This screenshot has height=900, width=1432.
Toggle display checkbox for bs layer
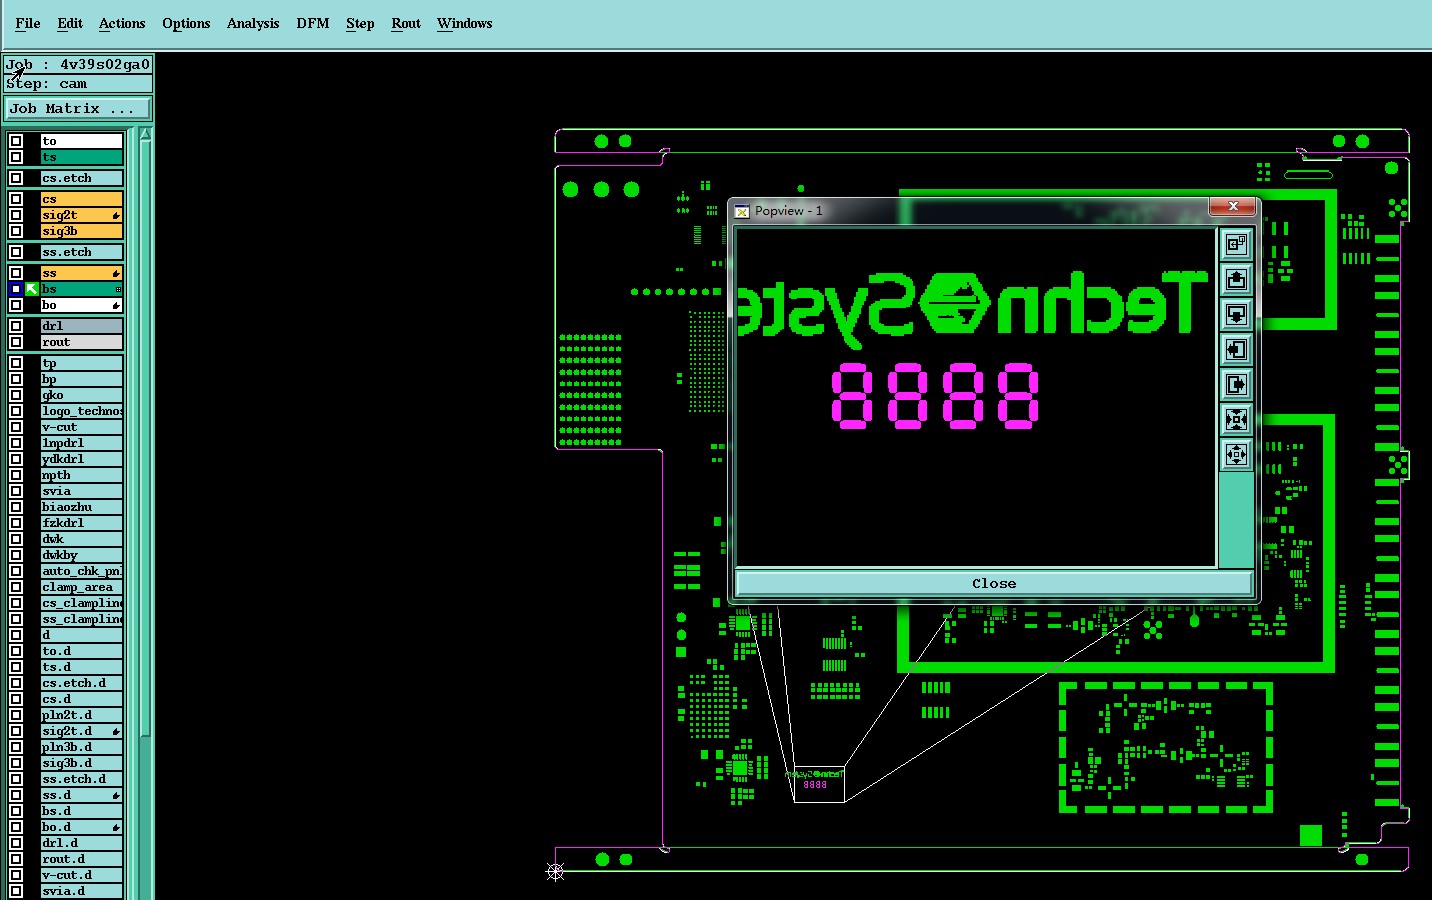tap(16, 289)
